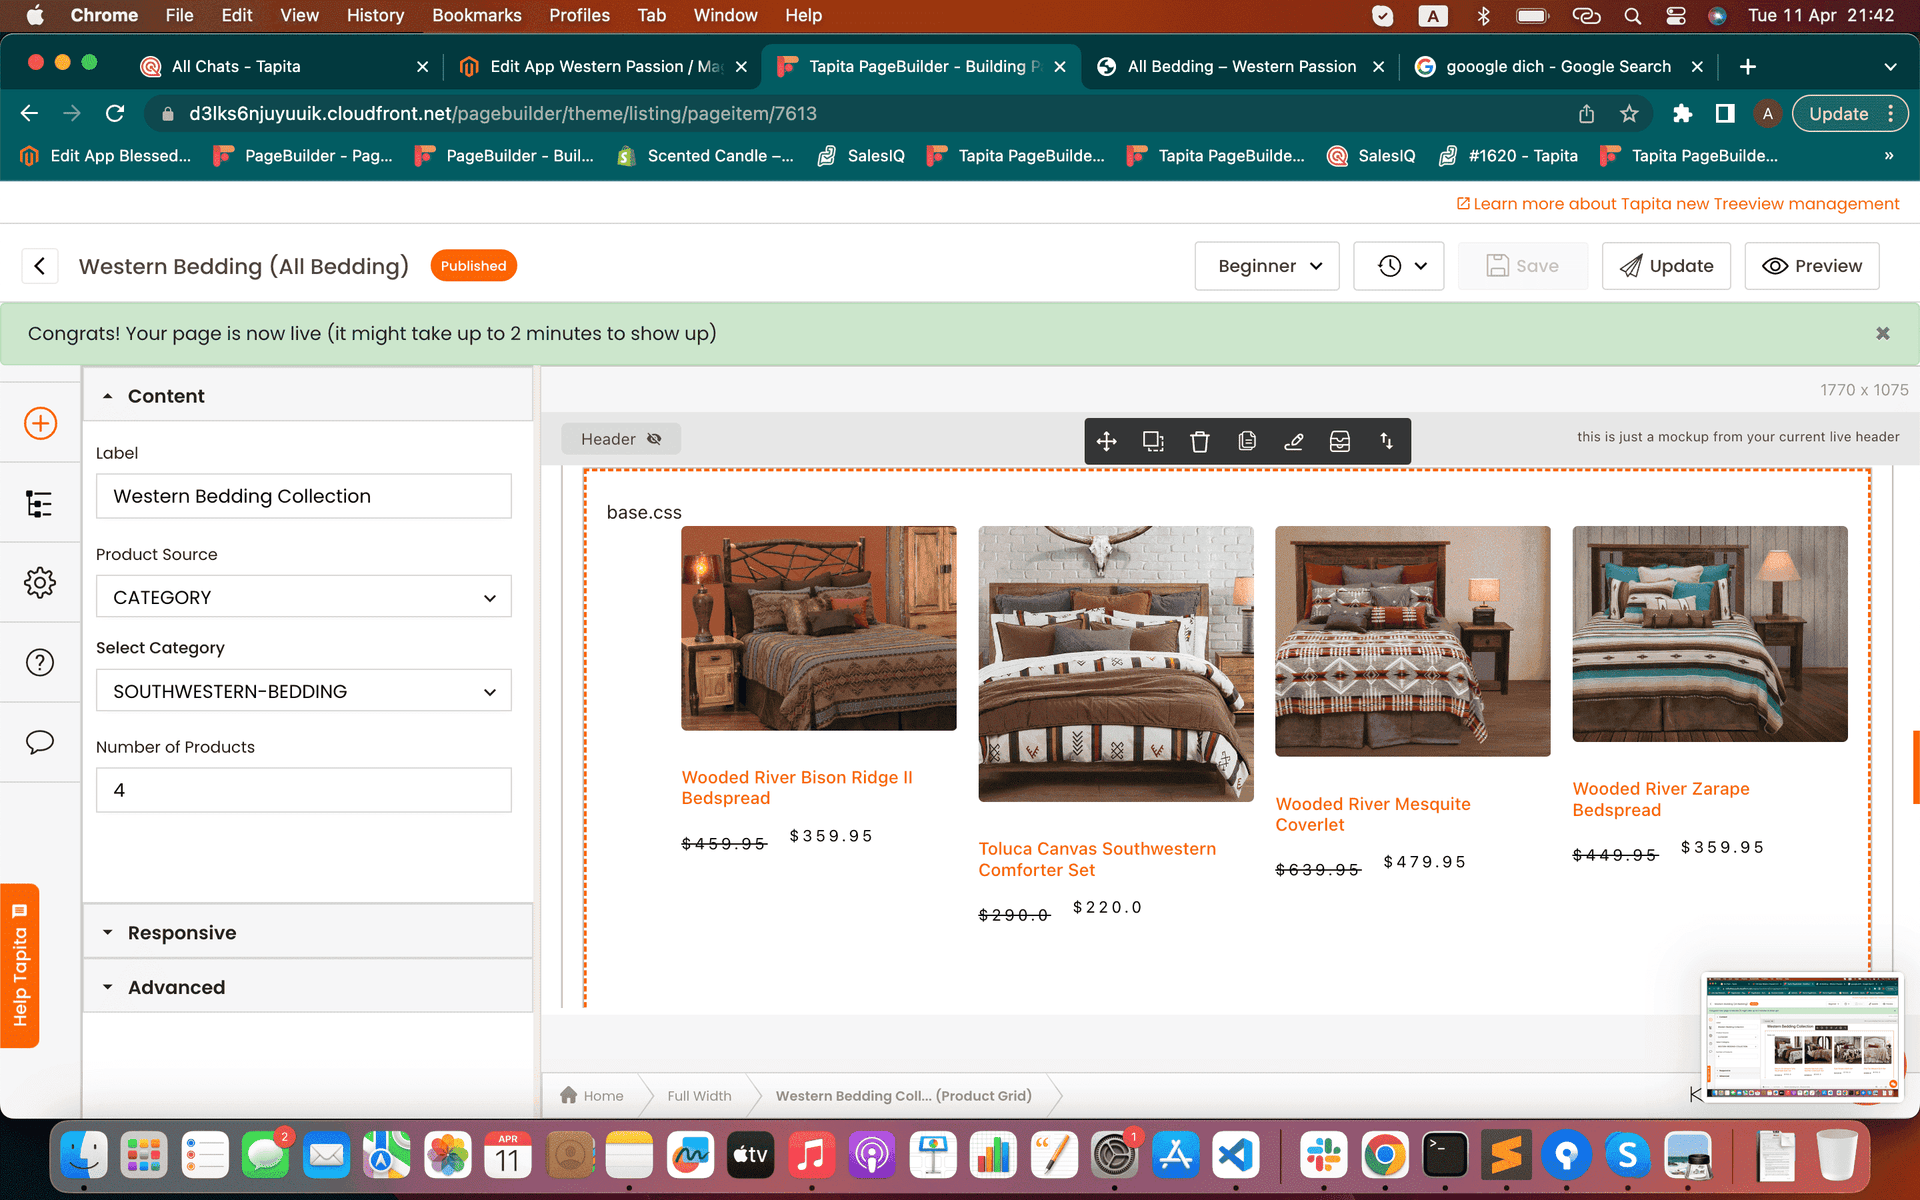Click the add element plus icon in sidebar
The image size is (1920, 1200).
(40, 423)
